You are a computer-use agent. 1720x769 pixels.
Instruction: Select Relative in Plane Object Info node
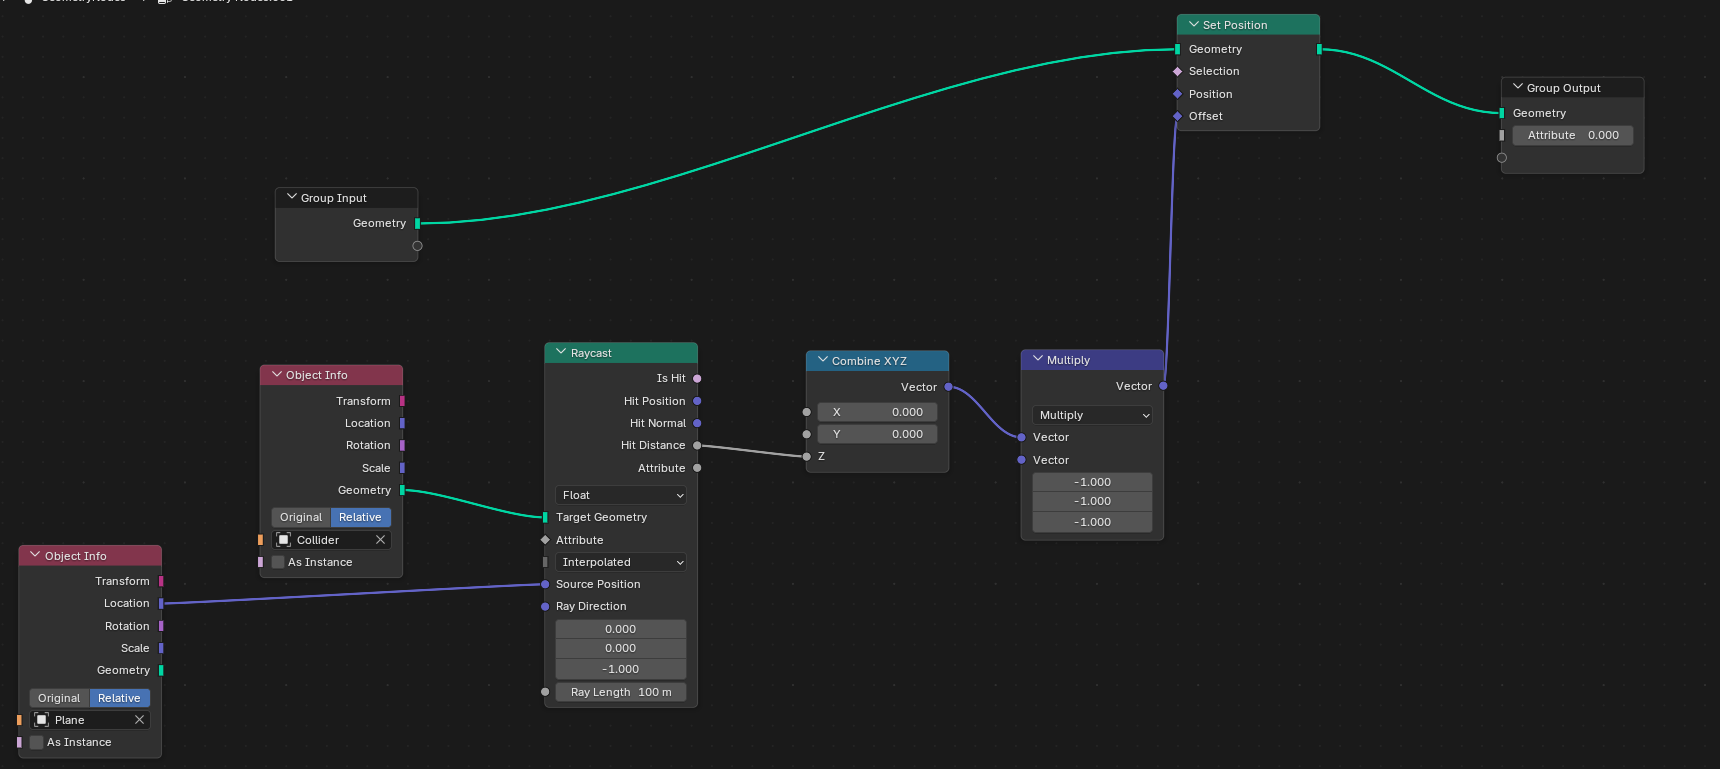(119, 698)
